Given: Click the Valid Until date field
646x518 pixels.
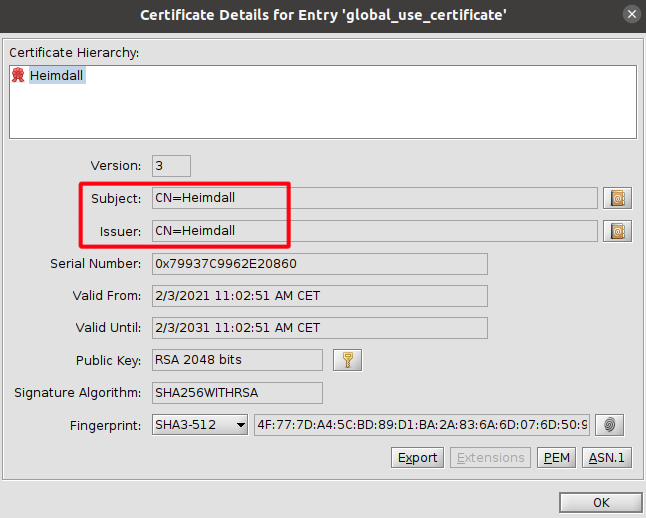Looking at the screenshot, I should [319, 328].
